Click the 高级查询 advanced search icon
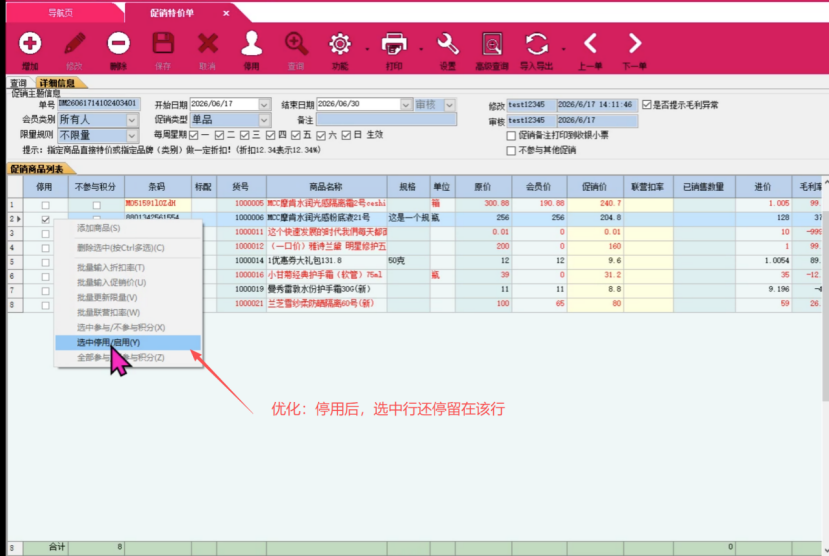Image resolution: width=829 pixels, height=556 pixels. 492,43
